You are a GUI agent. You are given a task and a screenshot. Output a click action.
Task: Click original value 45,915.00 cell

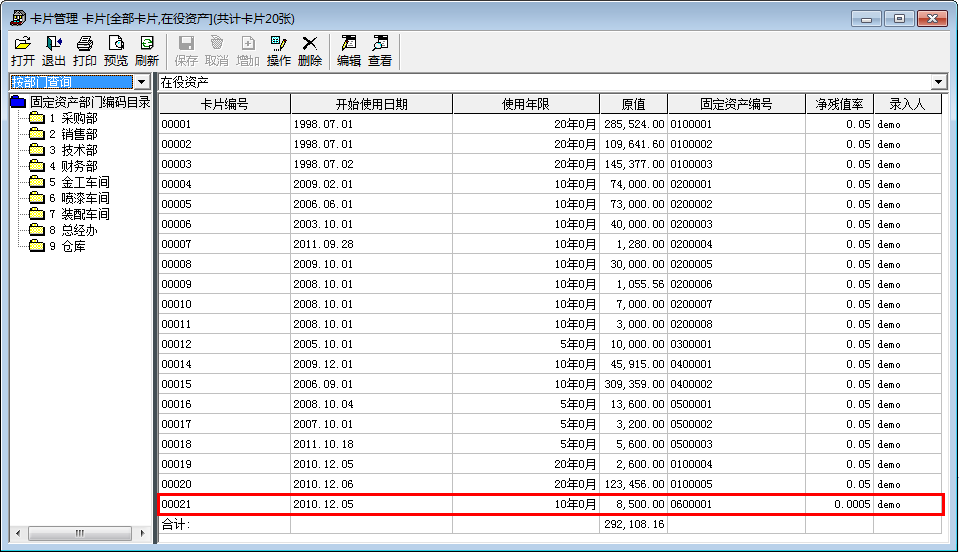[634, 364]
